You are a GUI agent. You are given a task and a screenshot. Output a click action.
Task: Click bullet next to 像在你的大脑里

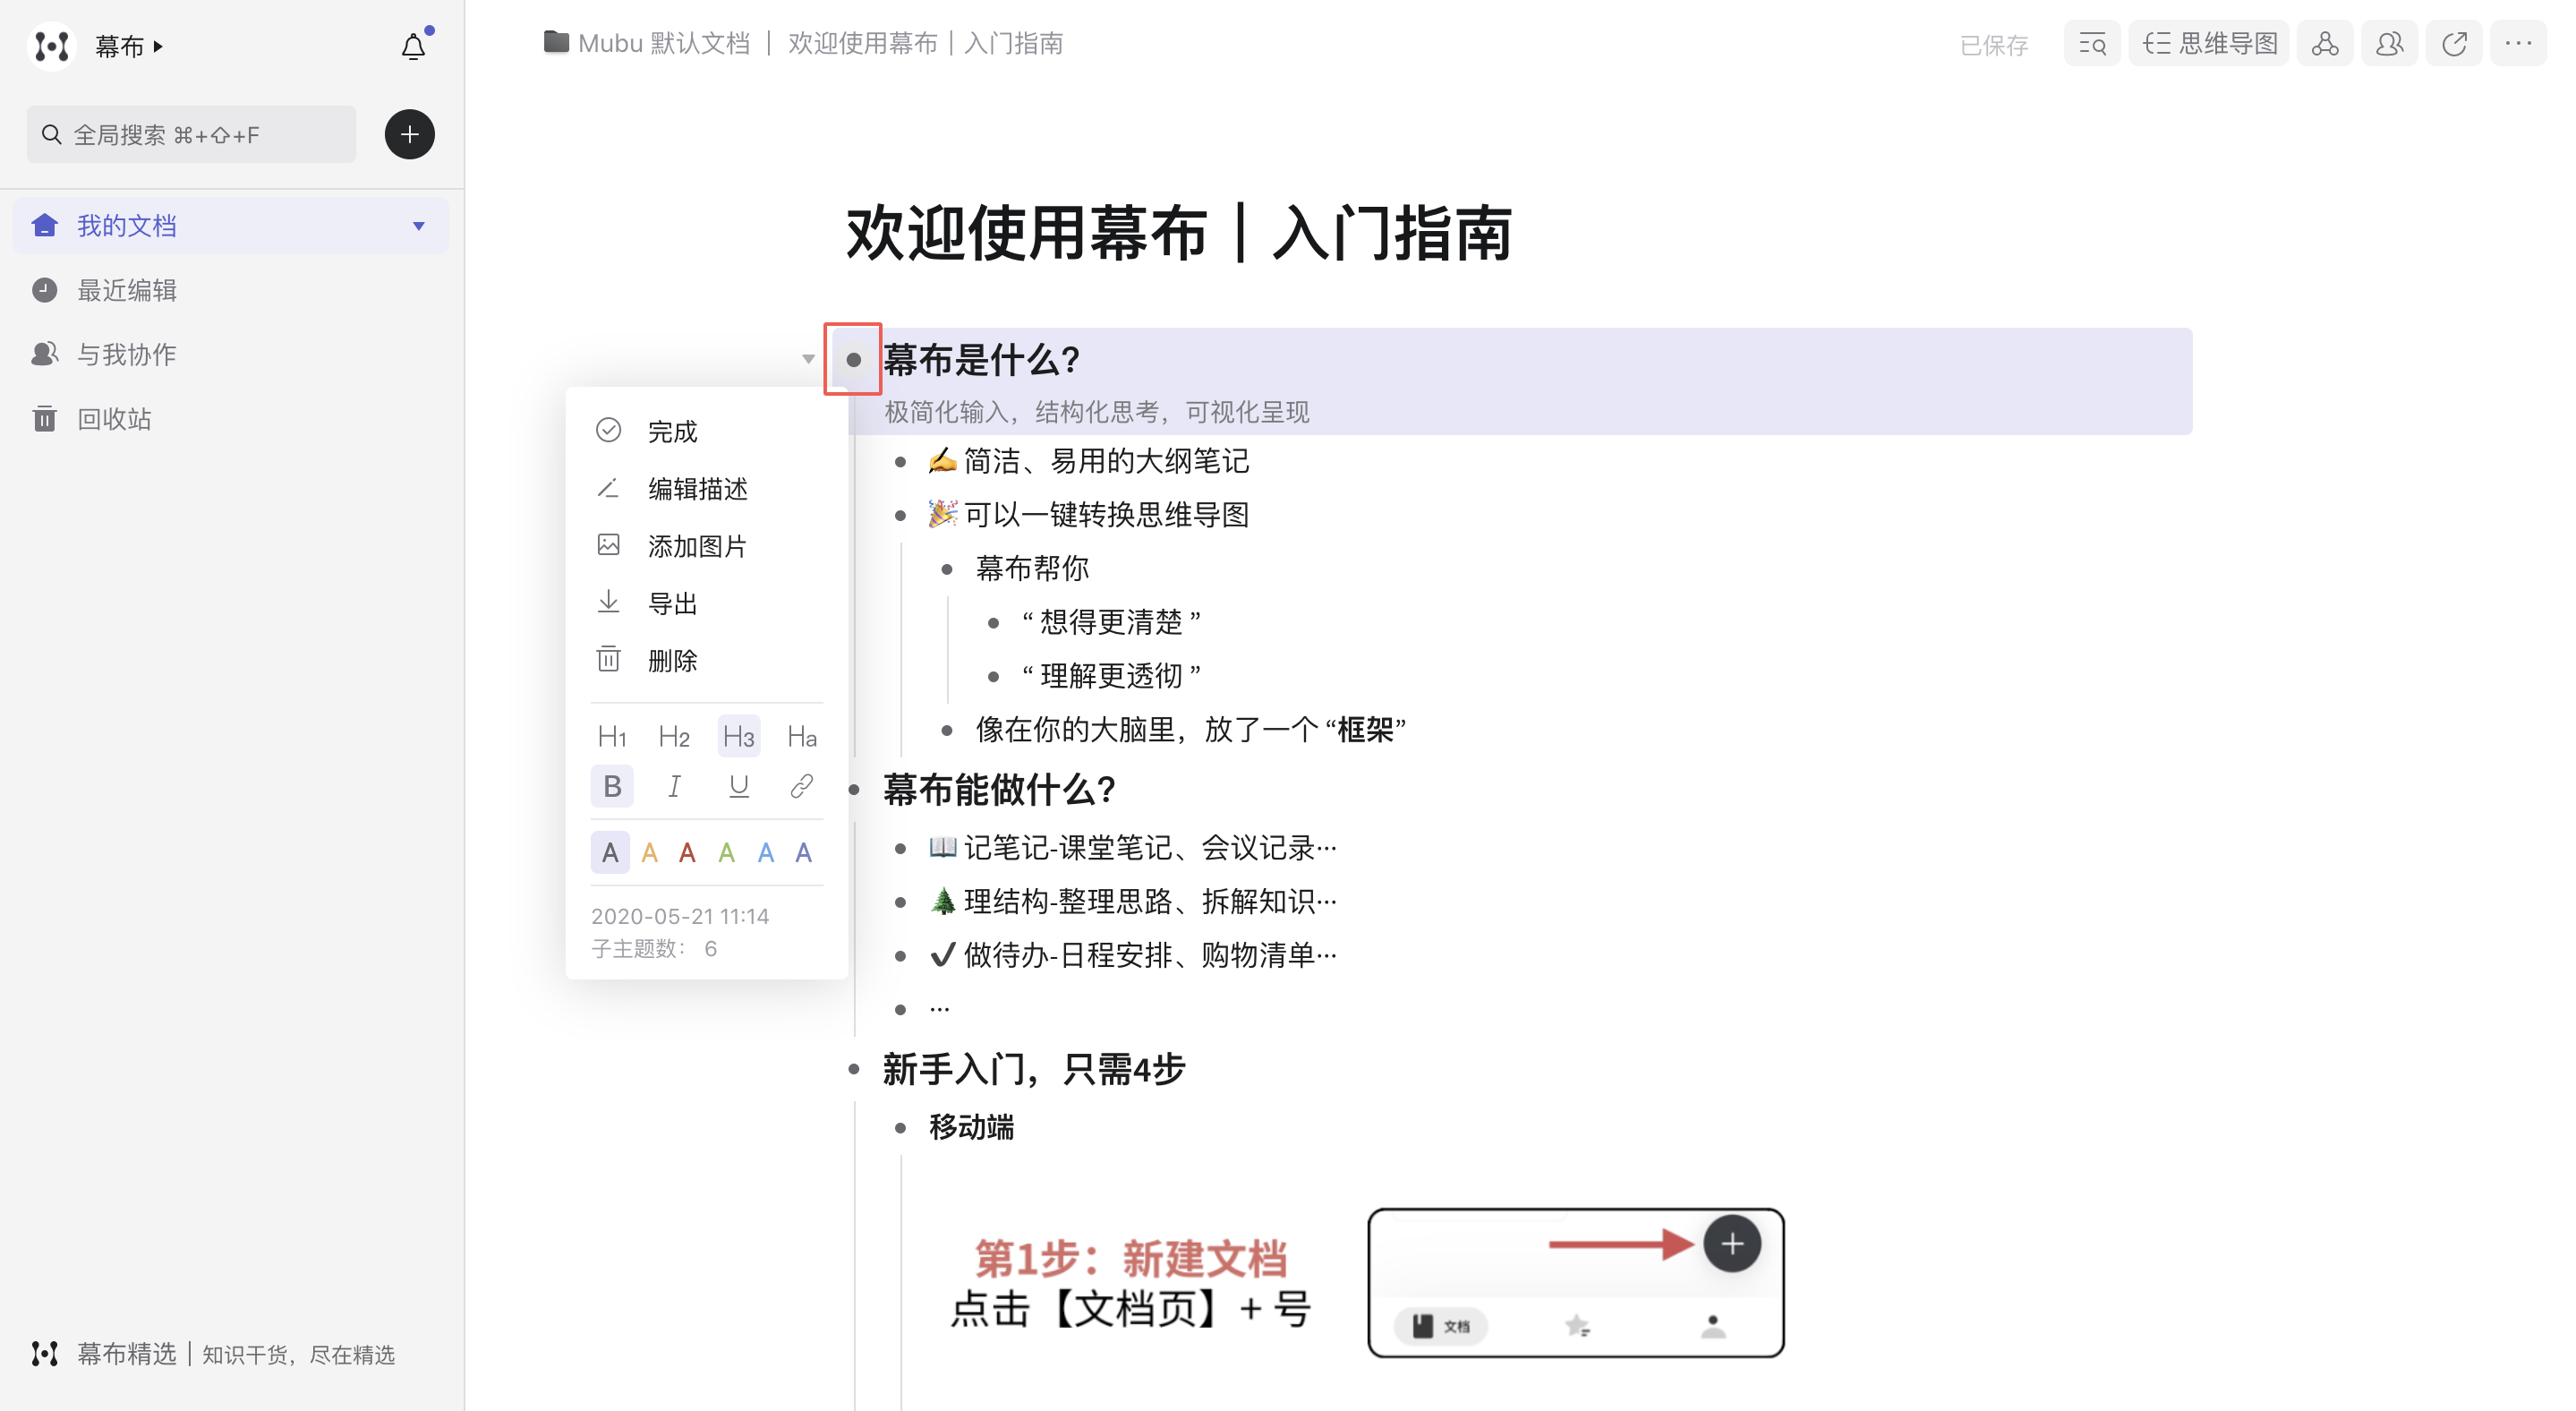pos(947,730)
